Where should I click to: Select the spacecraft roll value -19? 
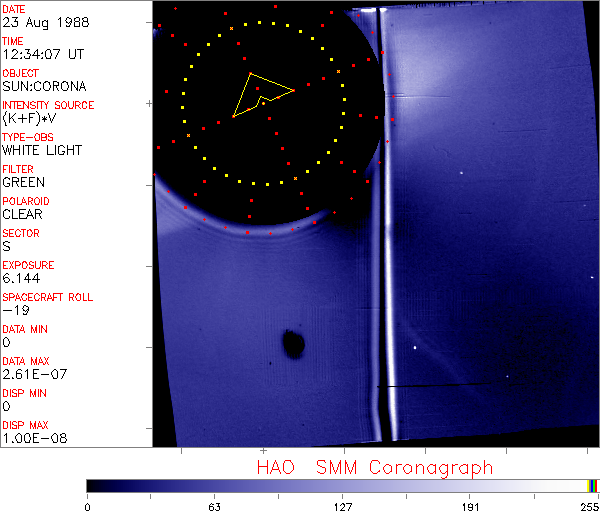(13, 310)
